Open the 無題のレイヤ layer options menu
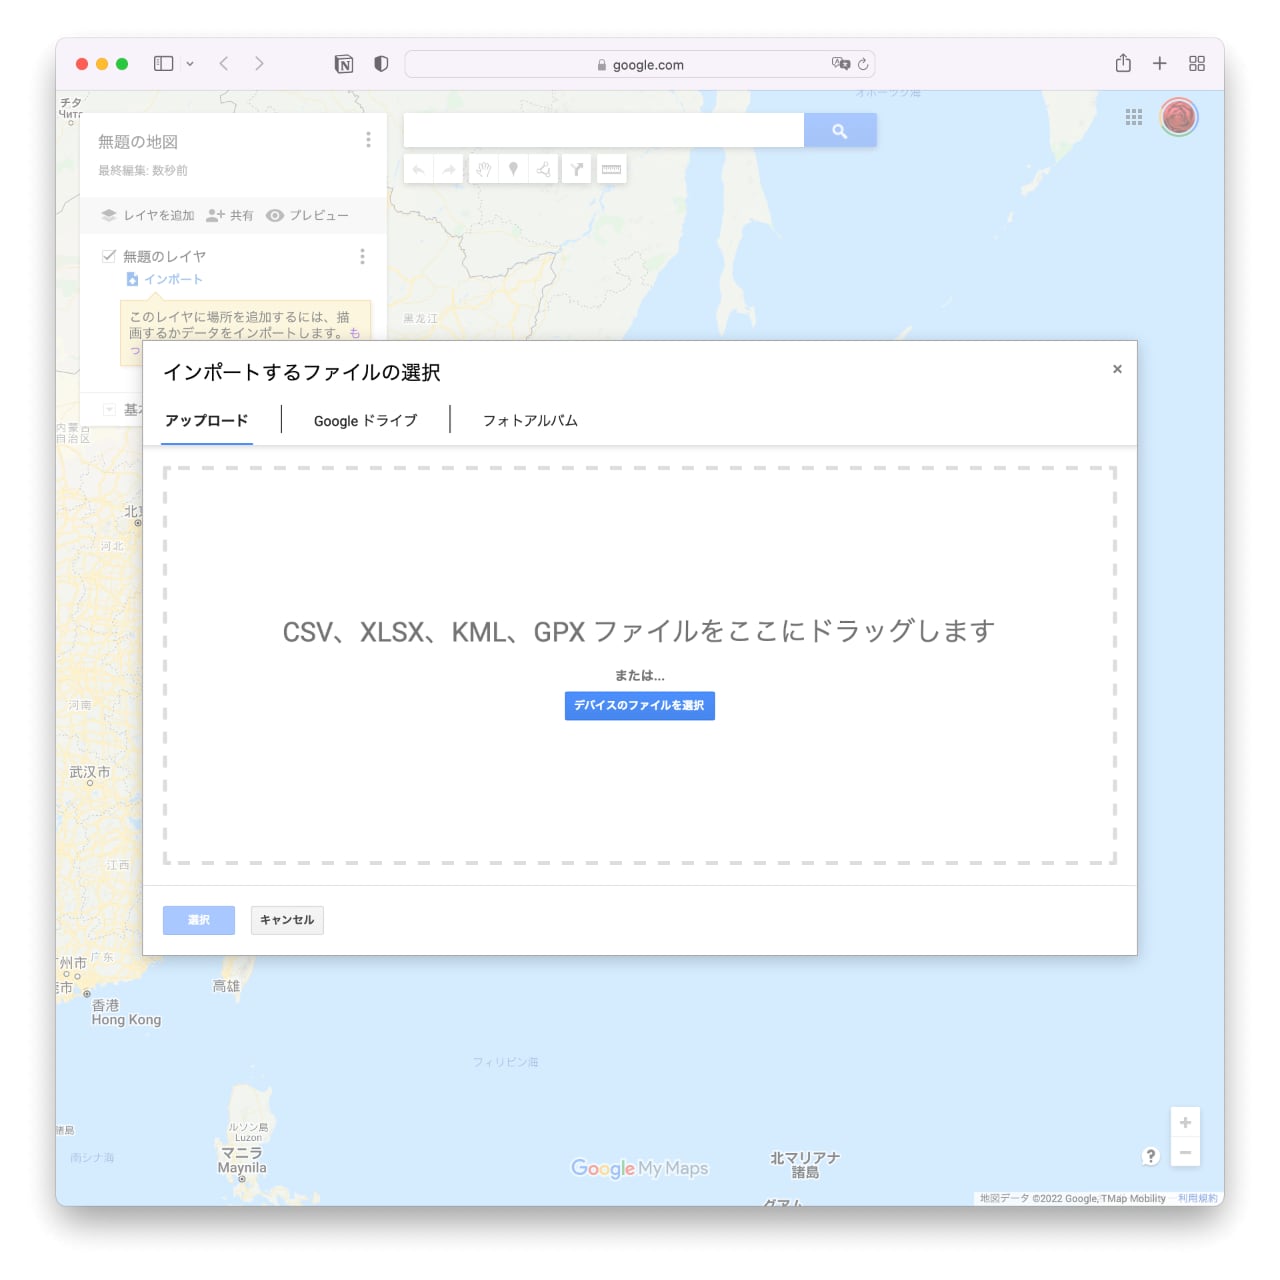Image resolution: width=1280 pixels, height=1280 pixels. coord(362,257)
